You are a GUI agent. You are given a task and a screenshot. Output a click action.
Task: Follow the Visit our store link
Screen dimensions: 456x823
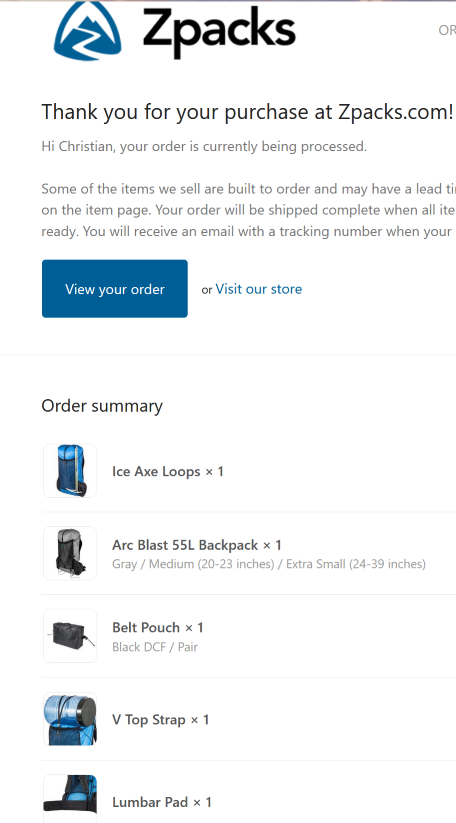pos(259,289)
